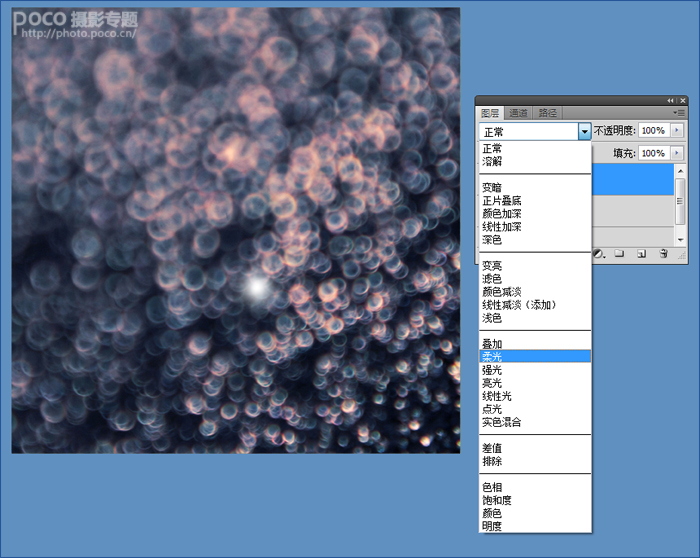Choose 颜色加深 blend mode
700x558 pixels.
(x=535, y=213)
